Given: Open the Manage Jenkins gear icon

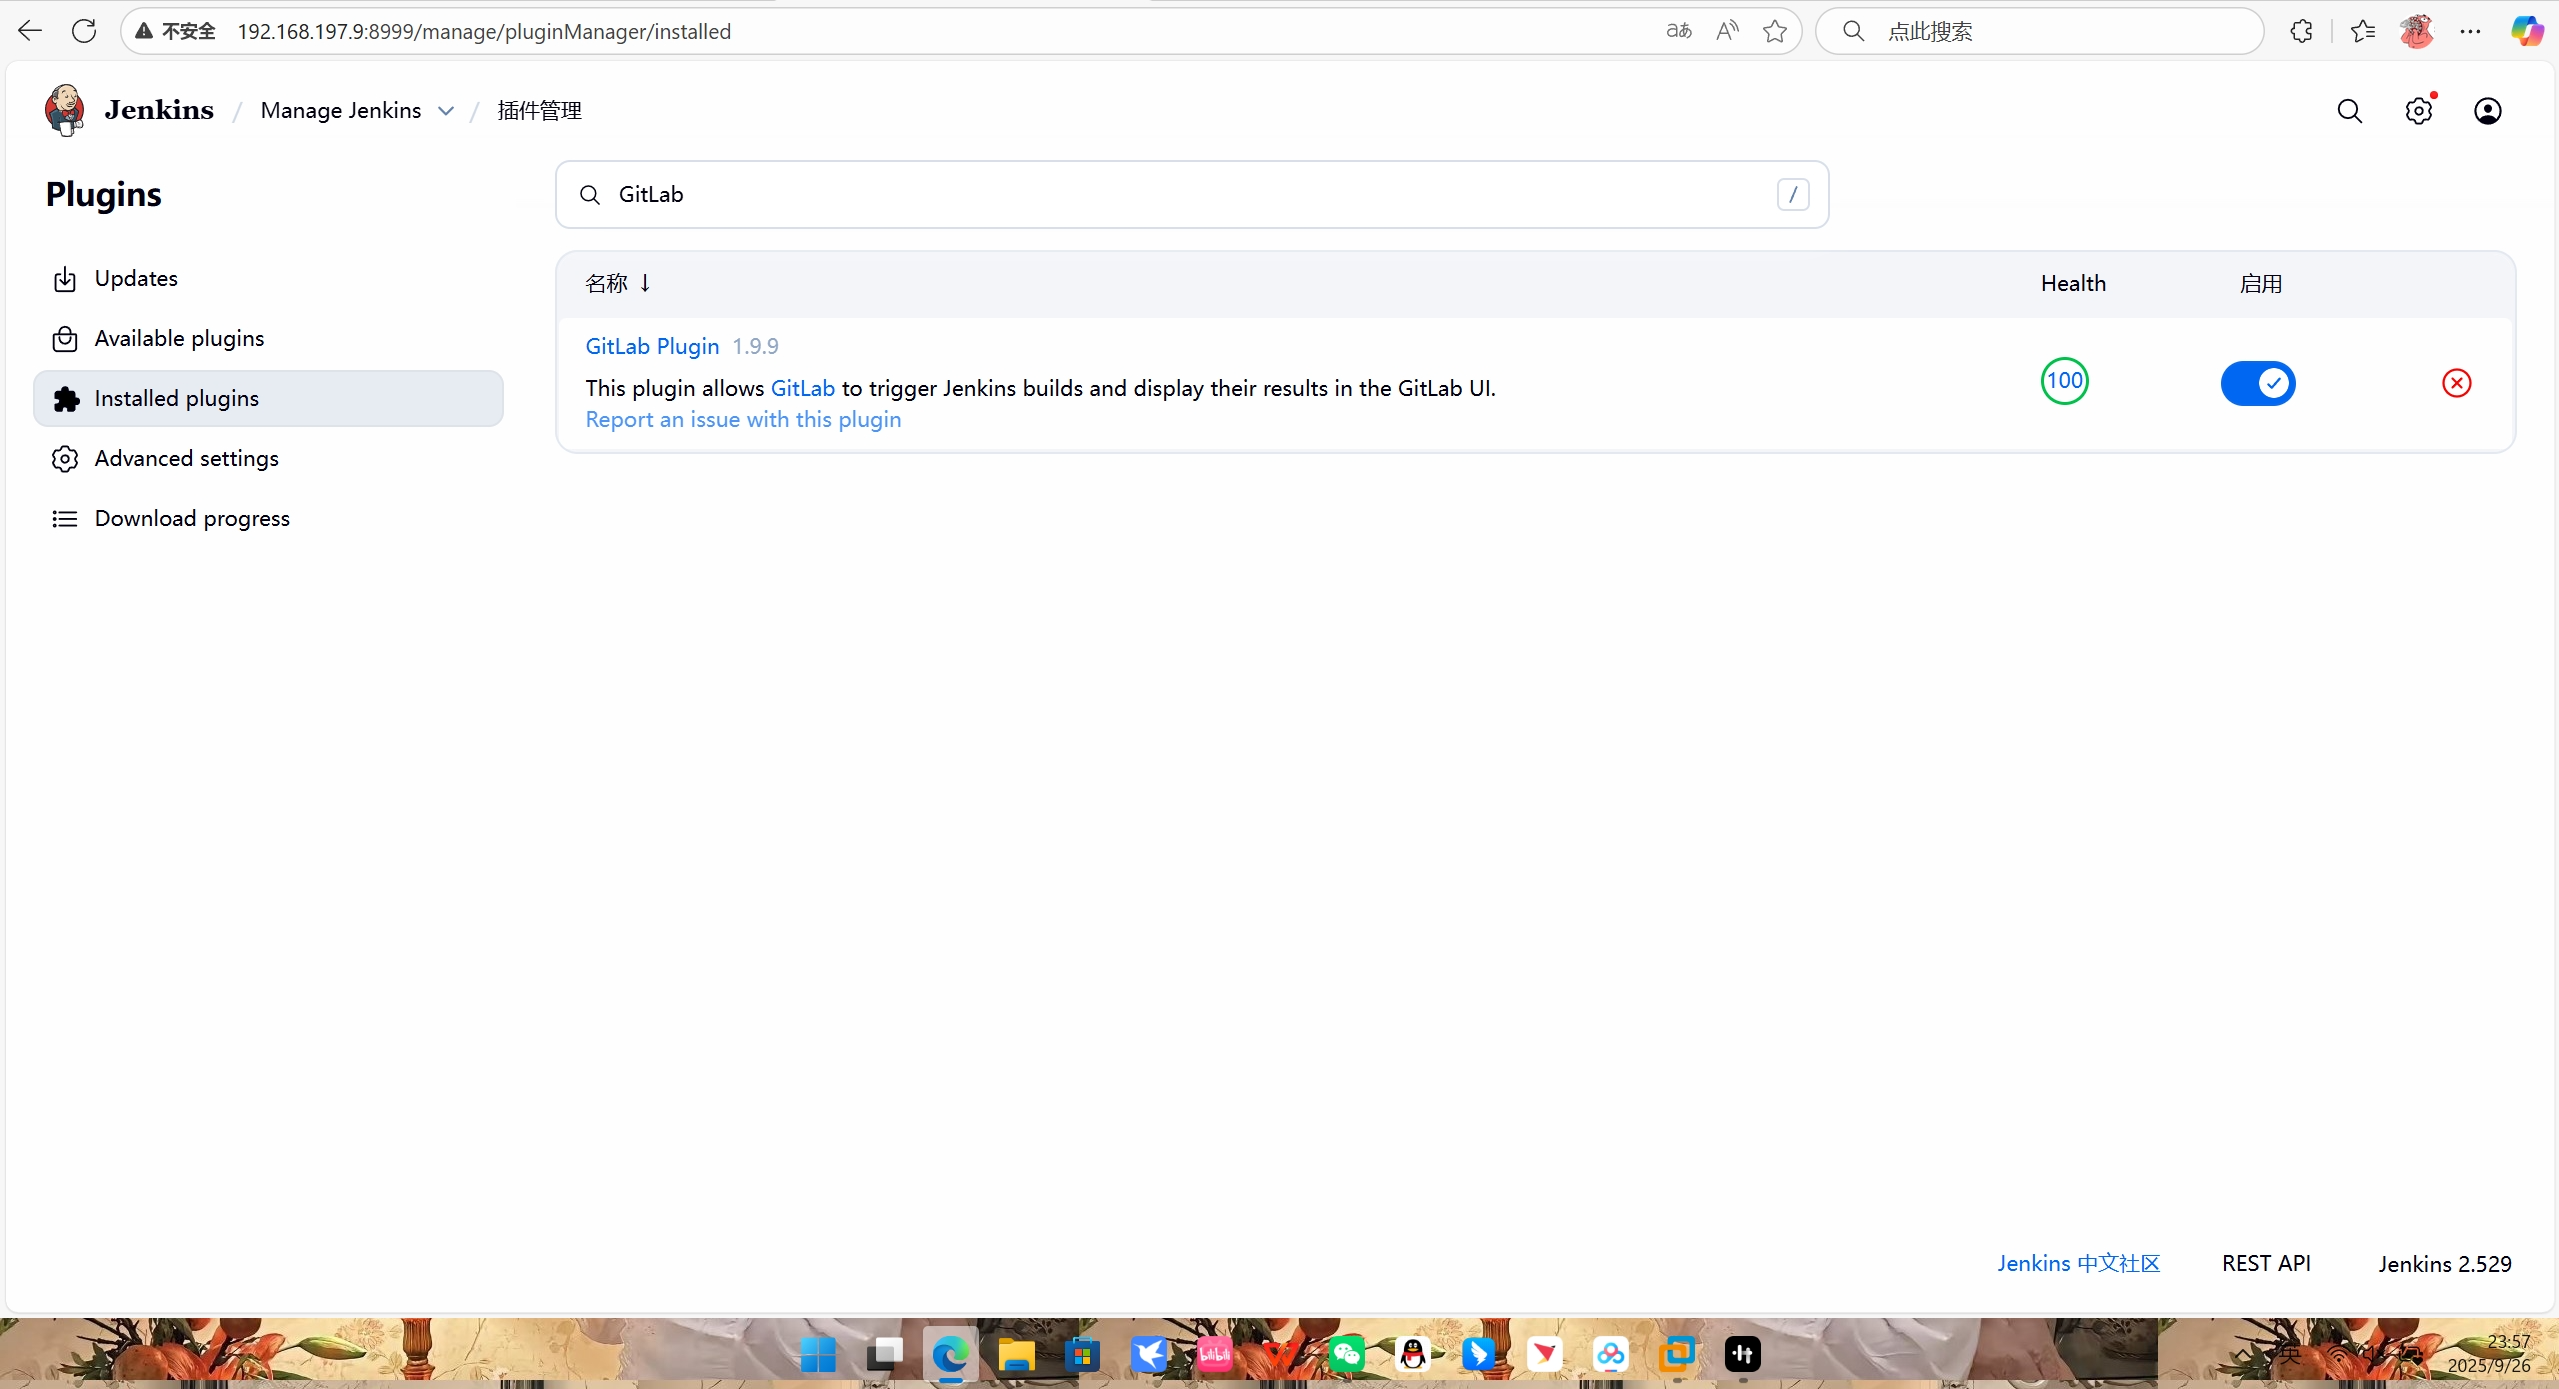Looking at the screenshot, I should point(2419,111).
